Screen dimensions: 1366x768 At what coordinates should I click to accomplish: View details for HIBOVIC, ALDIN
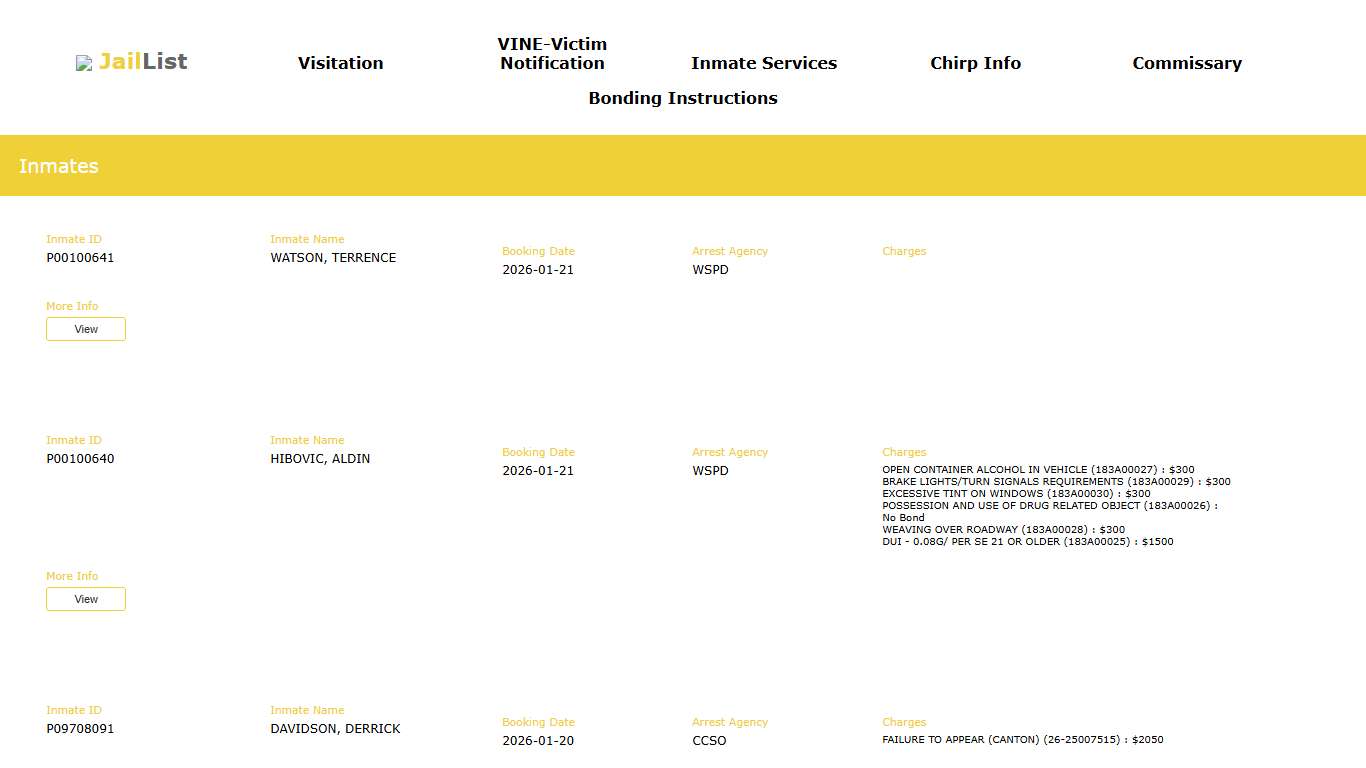pyautogui.click(x=85, y=598)
